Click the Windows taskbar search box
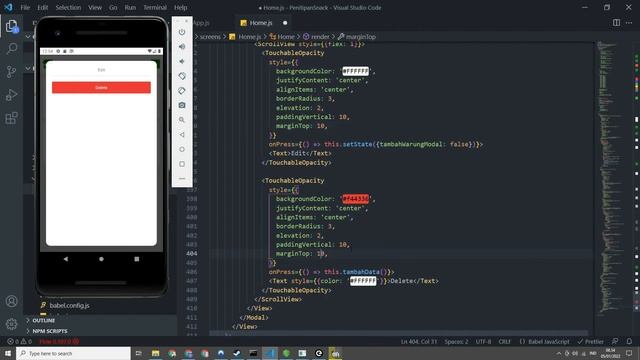 click(73, 353)
